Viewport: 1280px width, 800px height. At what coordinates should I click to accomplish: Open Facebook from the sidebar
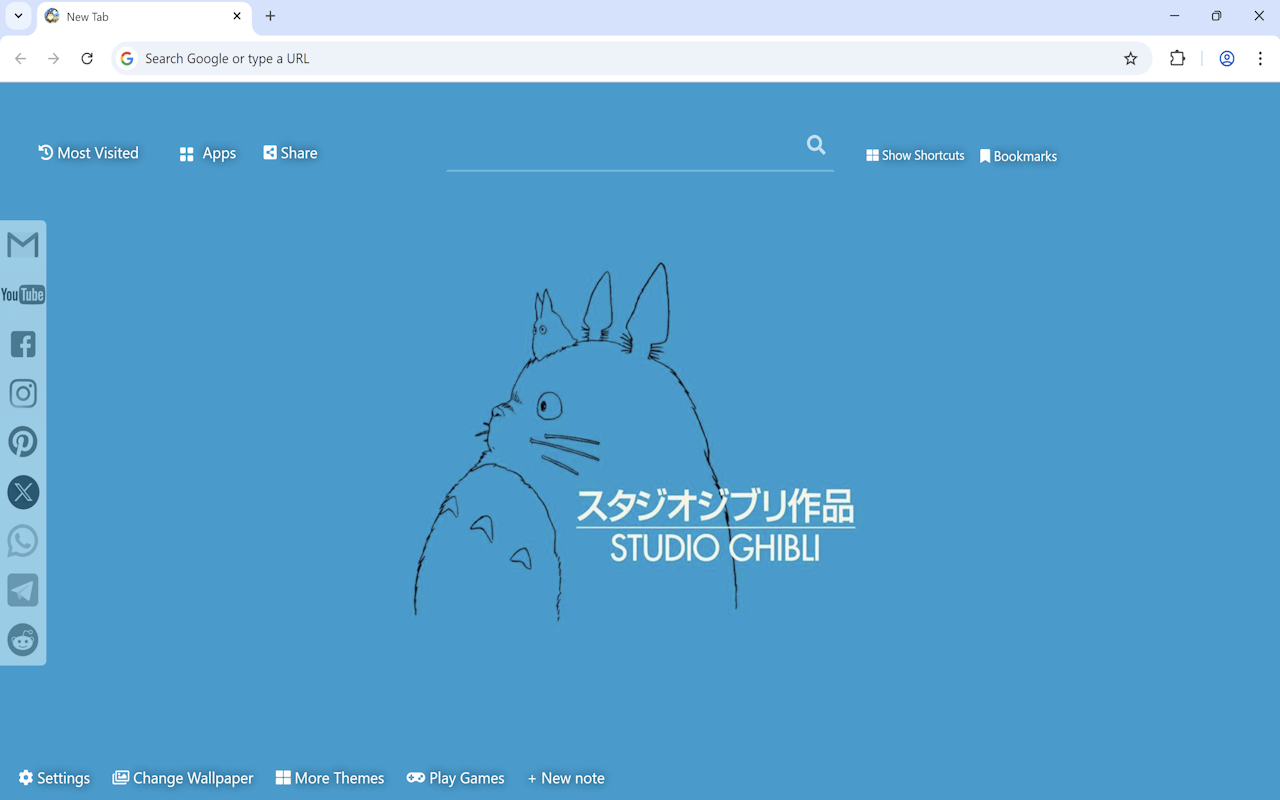pyautogui.click(x=22, y=344)
